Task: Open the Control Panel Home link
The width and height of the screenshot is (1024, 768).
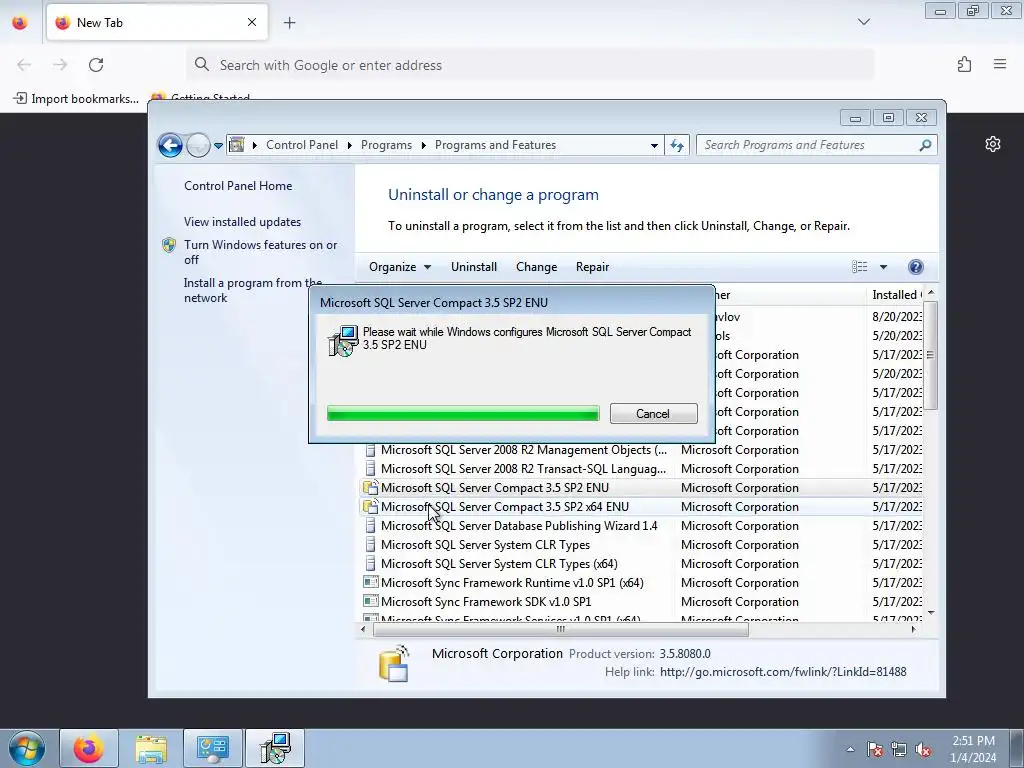Action: (x=238, y=185)
